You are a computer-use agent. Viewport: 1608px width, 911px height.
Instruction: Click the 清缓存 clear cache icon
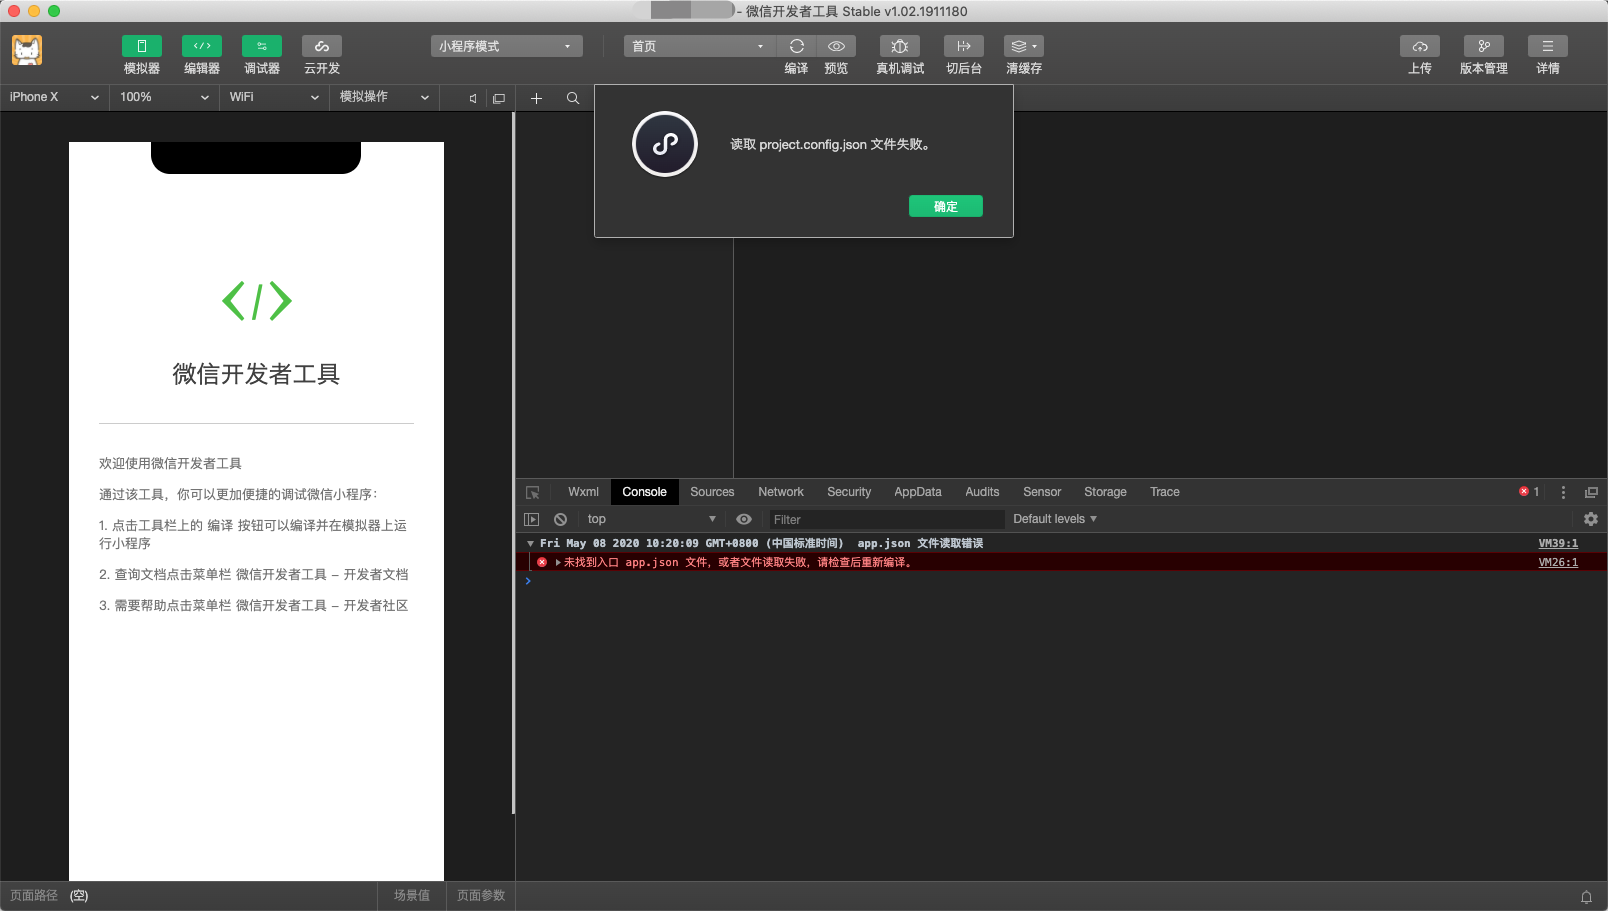pyautogui.click(x=1024, y=46)
